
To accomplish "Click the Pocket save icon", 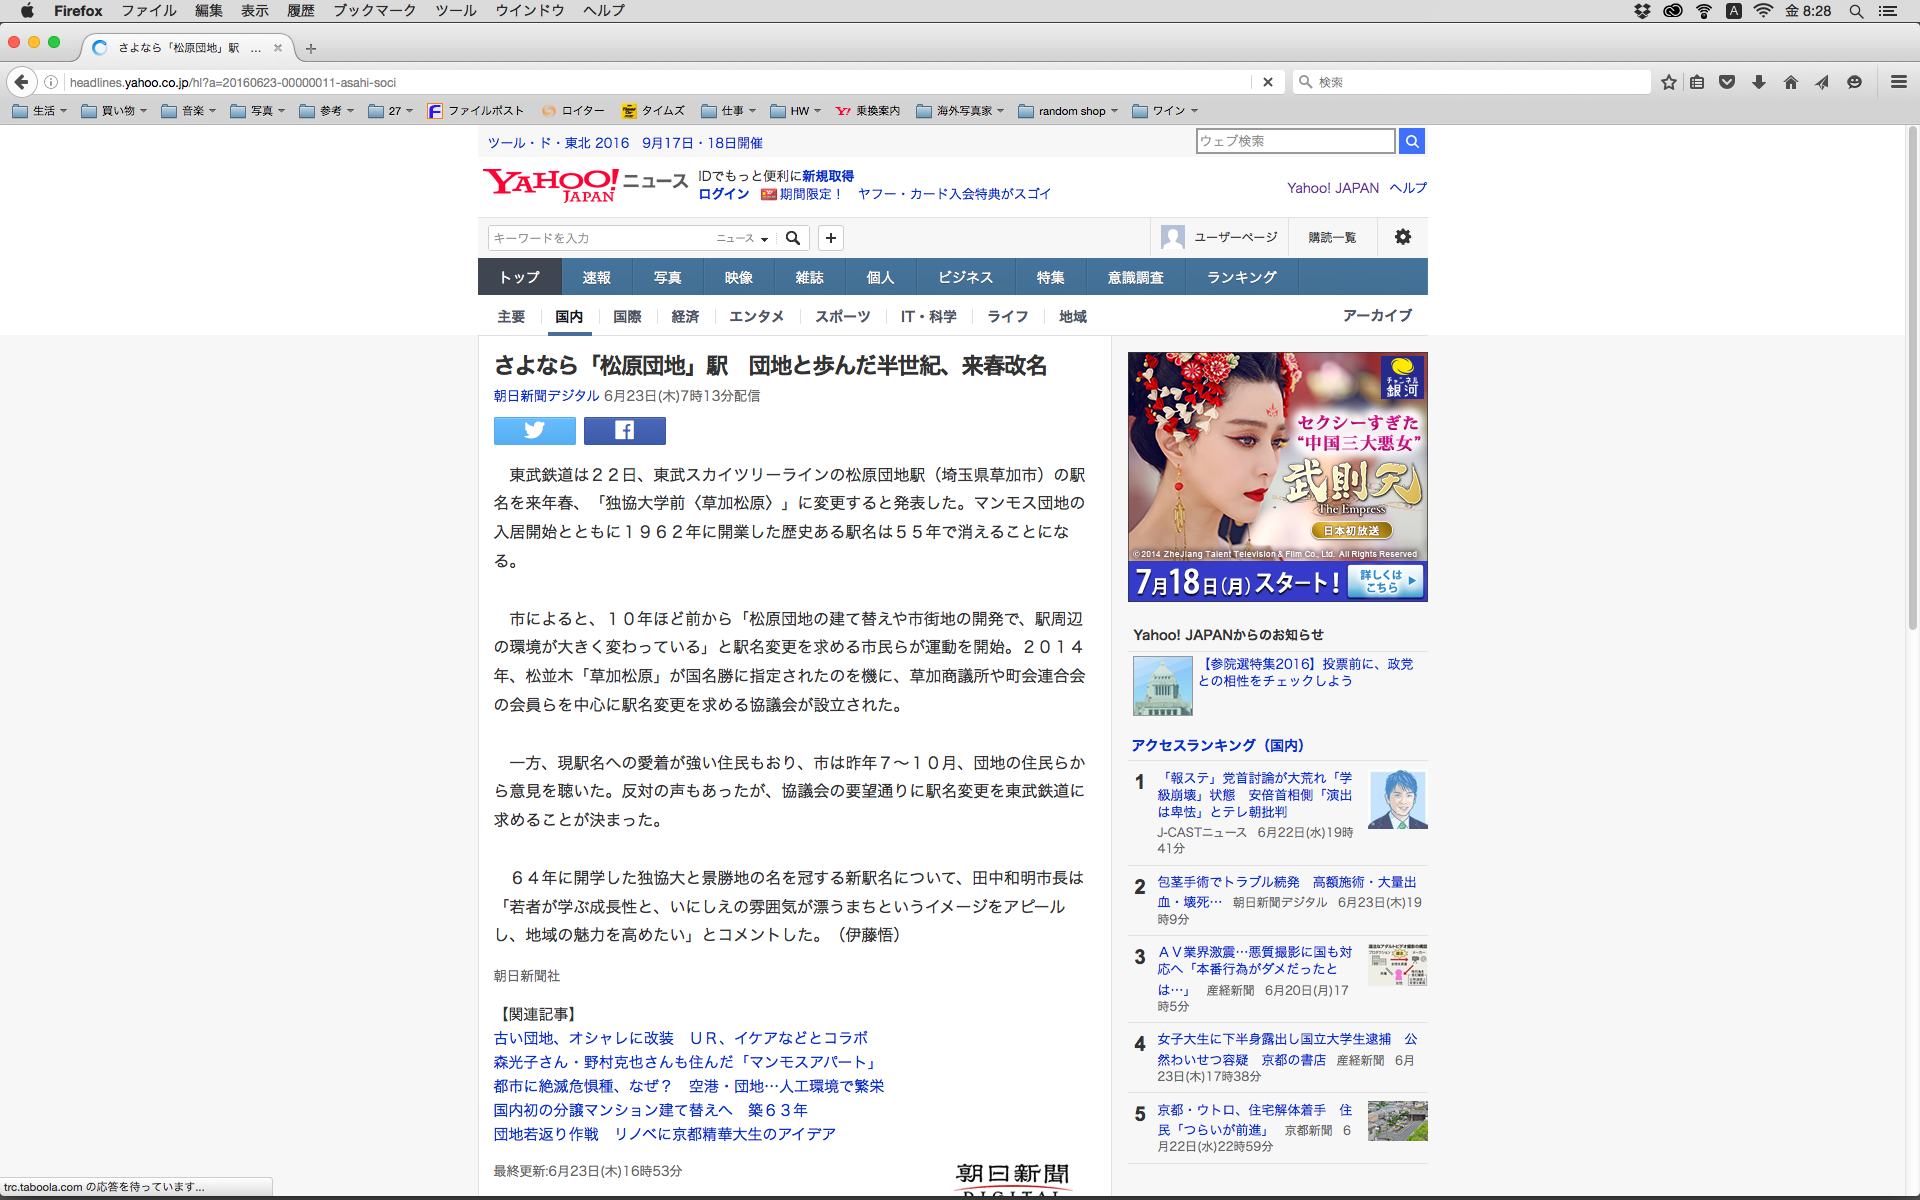I will [1727, 82].
